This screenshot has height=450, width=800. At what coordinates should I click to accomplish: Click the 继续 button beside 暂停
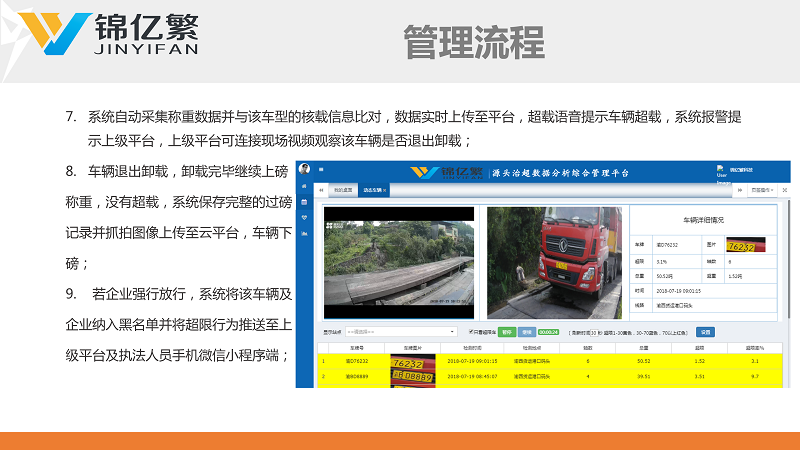pos(526,331)
